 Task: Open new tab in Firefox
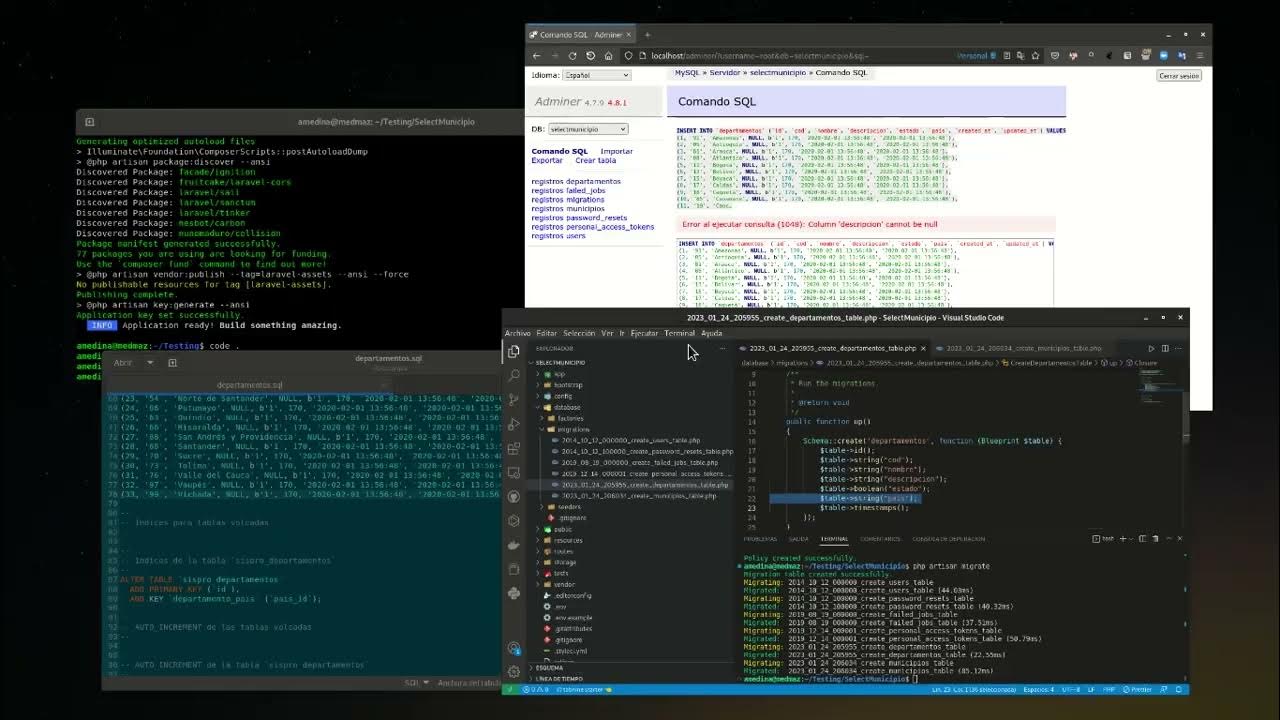[x=647, y=35]
